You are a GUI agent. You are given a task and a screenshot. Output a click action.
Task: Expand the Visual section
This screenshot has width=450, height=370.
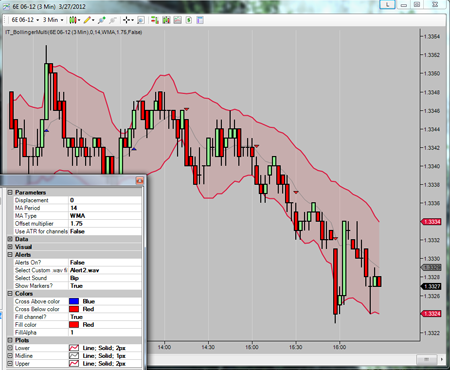[x=10, y=247]
